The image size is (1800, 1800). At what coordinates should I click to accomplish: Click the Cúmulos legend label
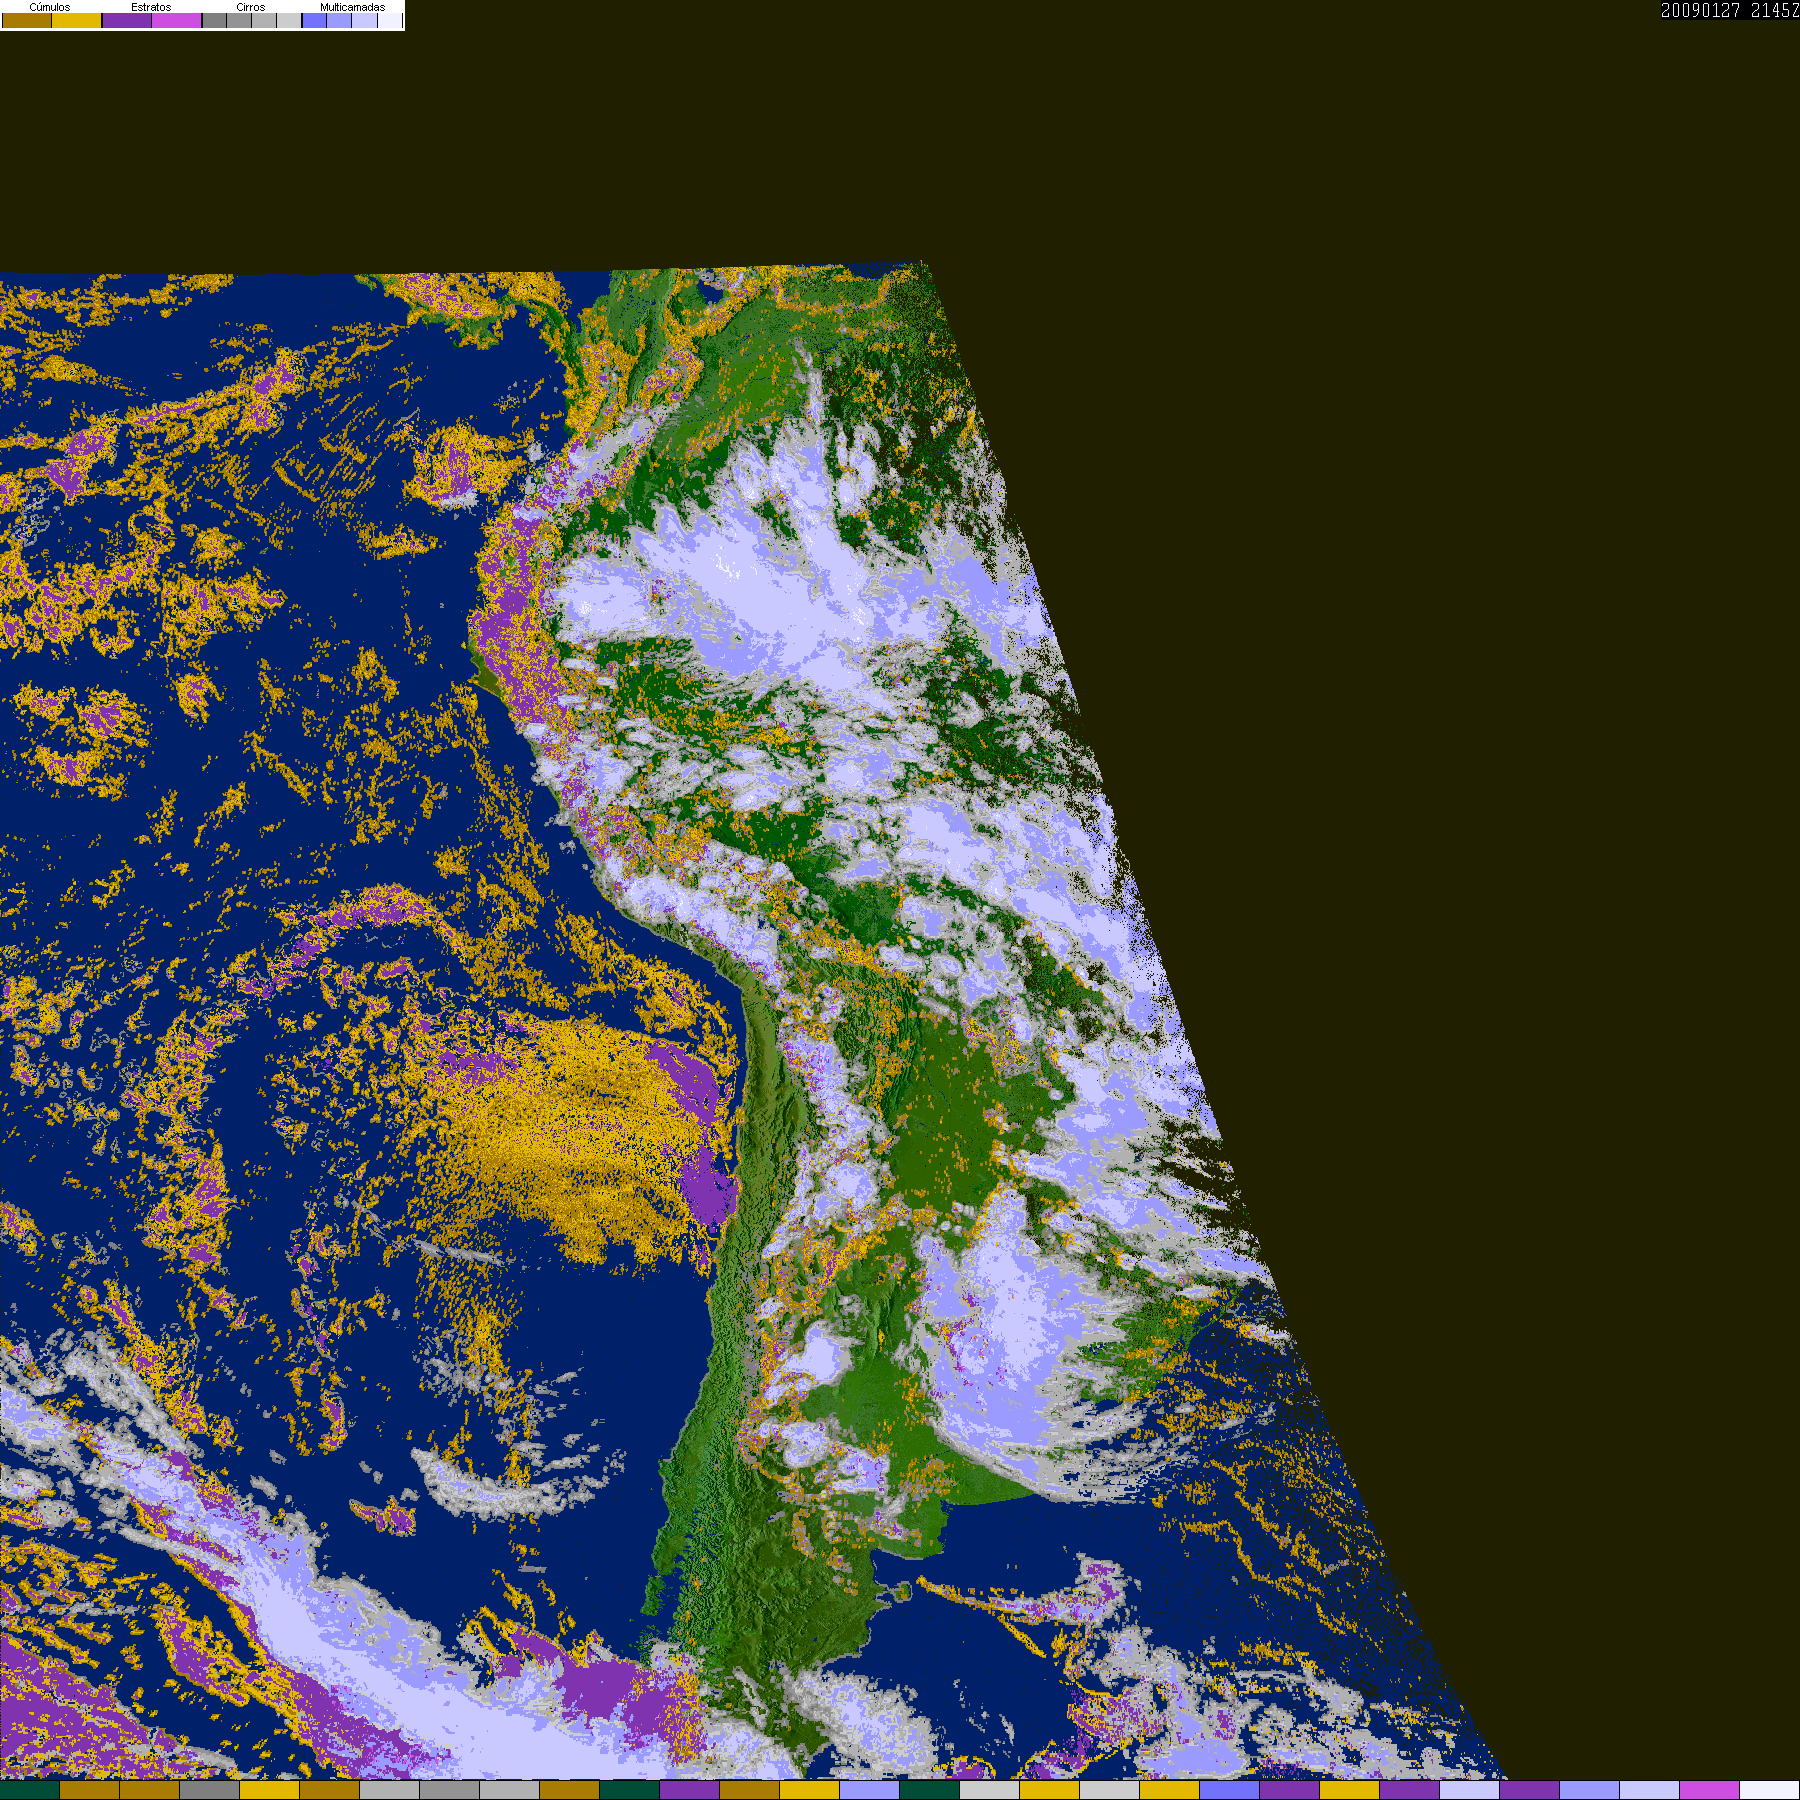click(50, 7)
